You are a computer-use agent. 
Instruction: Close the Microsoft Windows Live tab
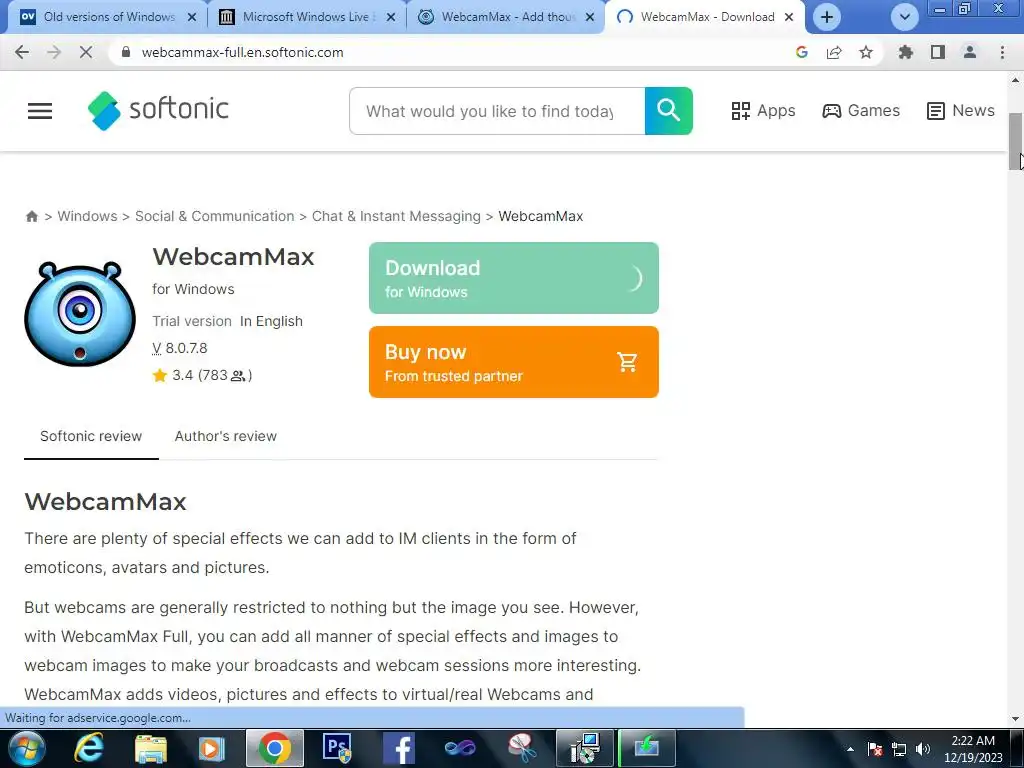[x=391, y=18]
